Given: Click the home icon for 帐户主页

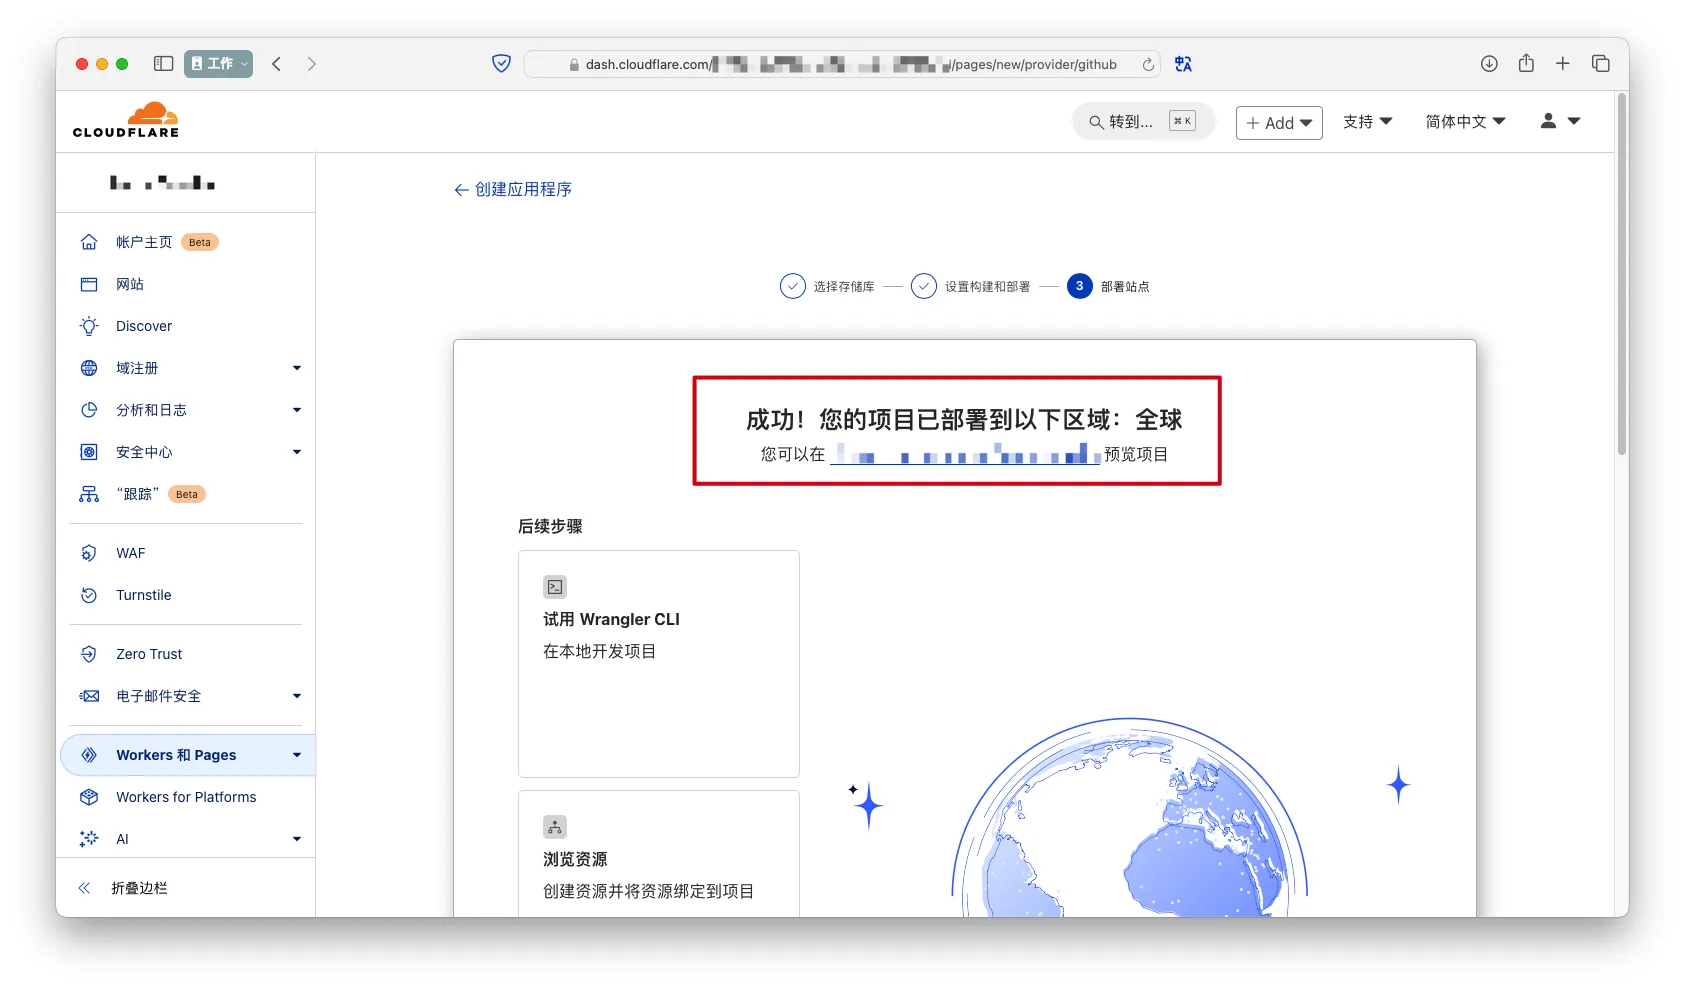Looking at the screenshot, I should tap(89, 242).
